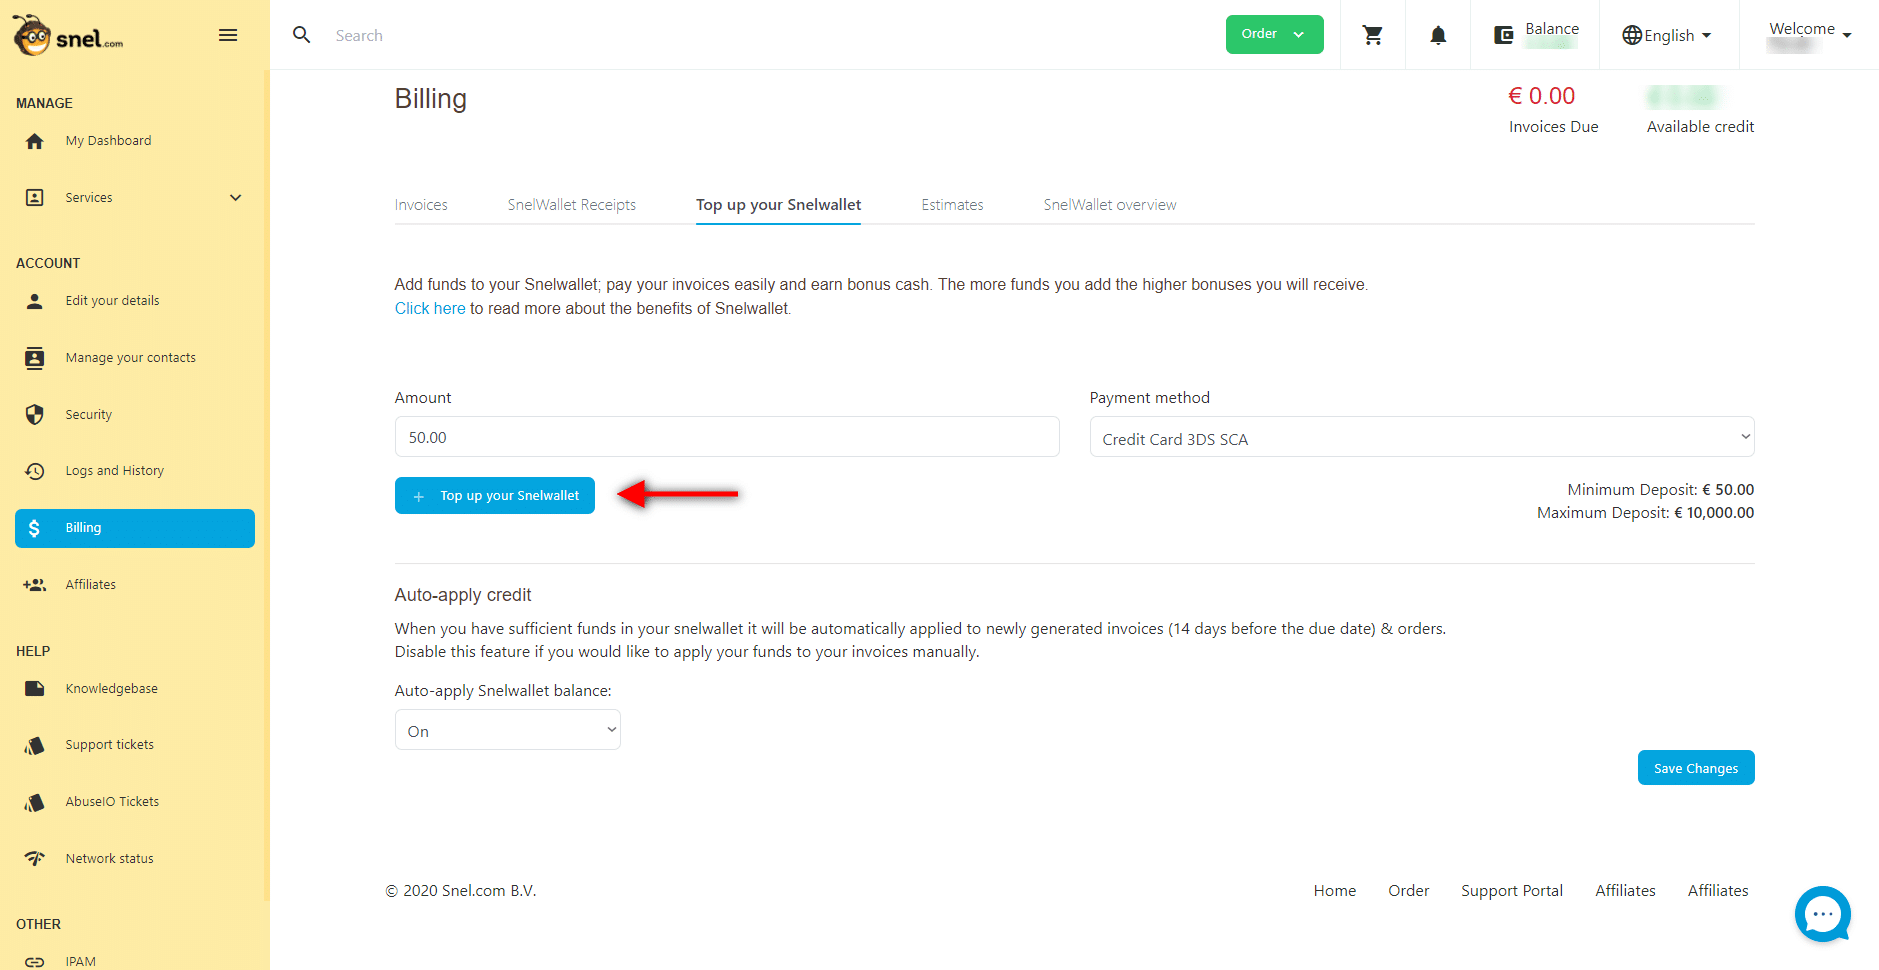Click the Save Changes button
Screen dimensions: 1879x970
[1696, 768]
